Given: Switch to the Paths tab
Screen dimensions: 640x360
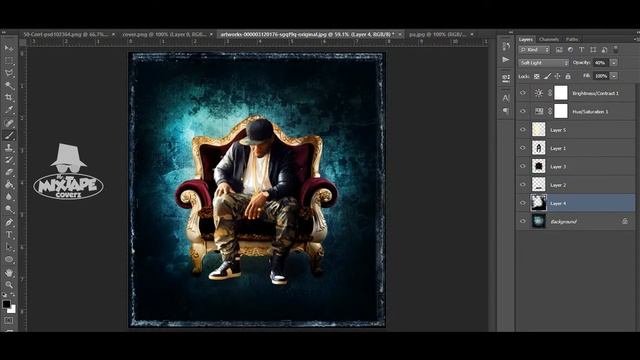Looking at the screenshot, I should click(572, 40).
